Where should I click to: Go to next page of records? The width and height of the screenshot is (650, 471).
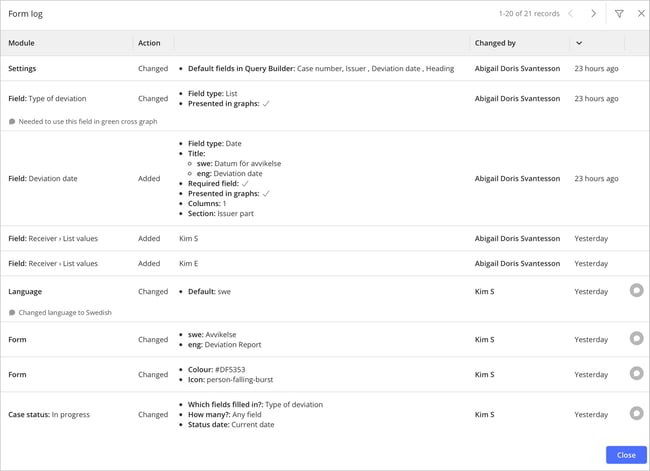593,14
